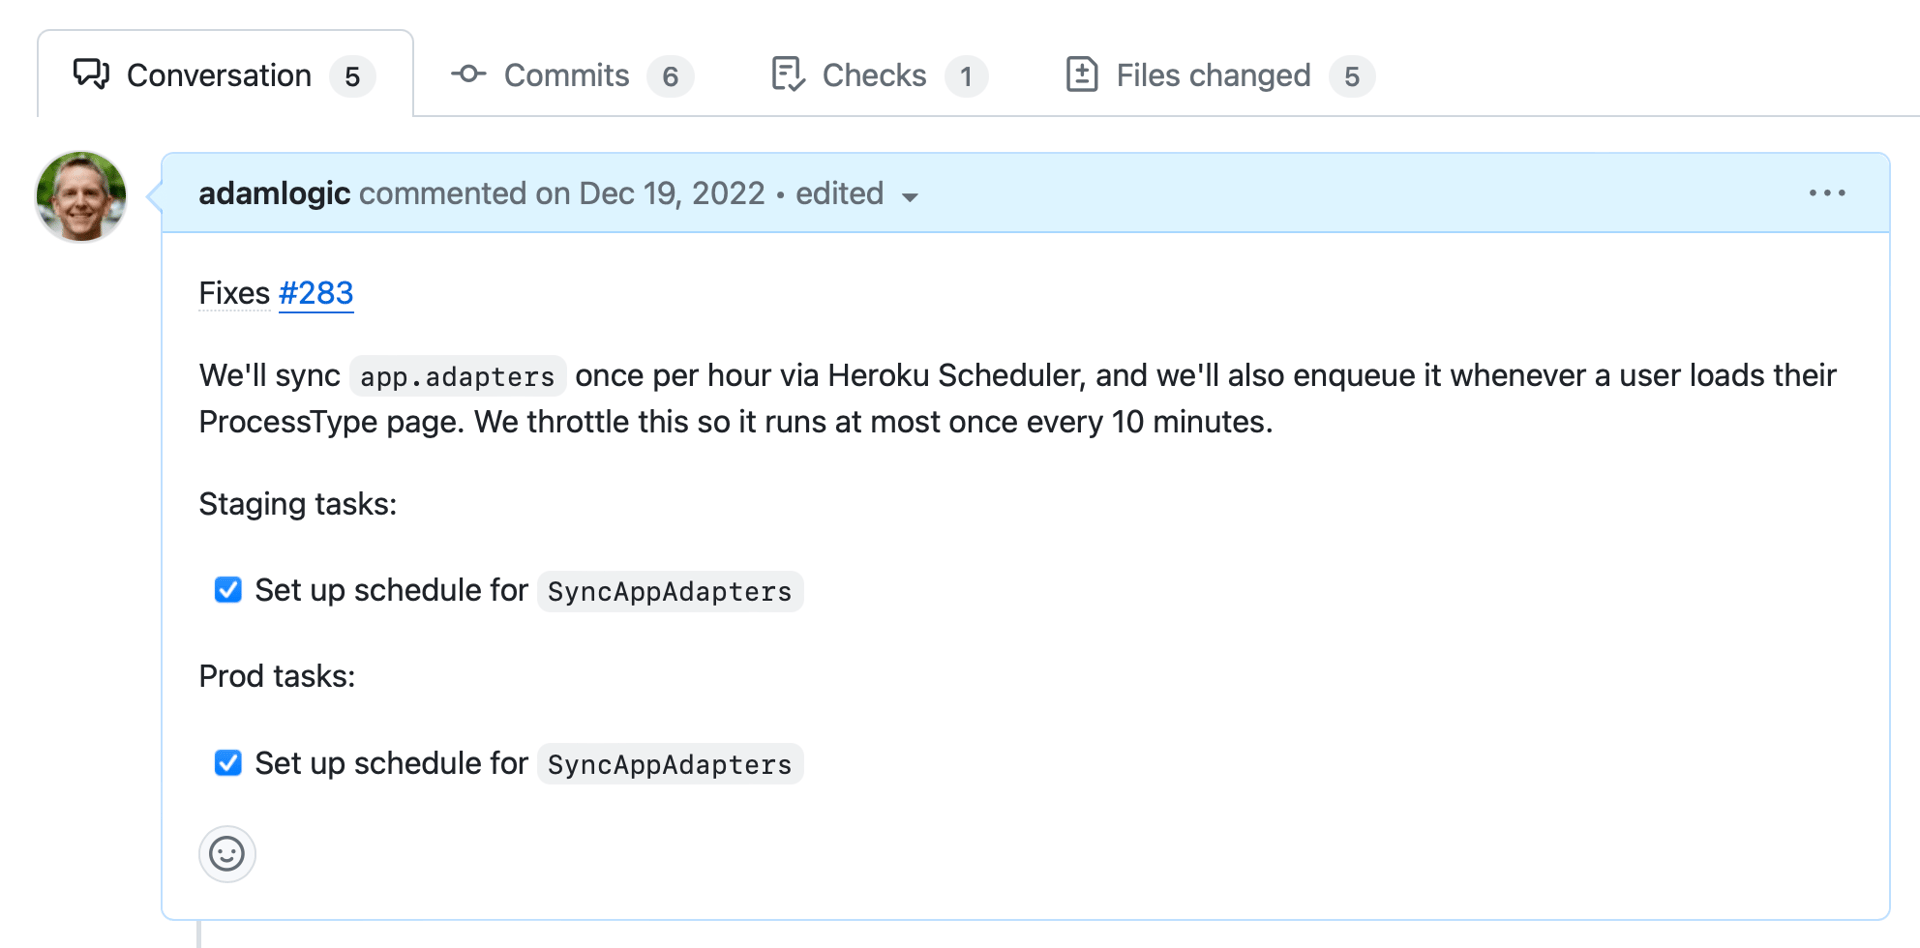The height and width of the screenshot is (948, 1920).
Task: Click the speech bubble icon on Conversation tab
Action: pyautogui.click(x=90, y=74)
